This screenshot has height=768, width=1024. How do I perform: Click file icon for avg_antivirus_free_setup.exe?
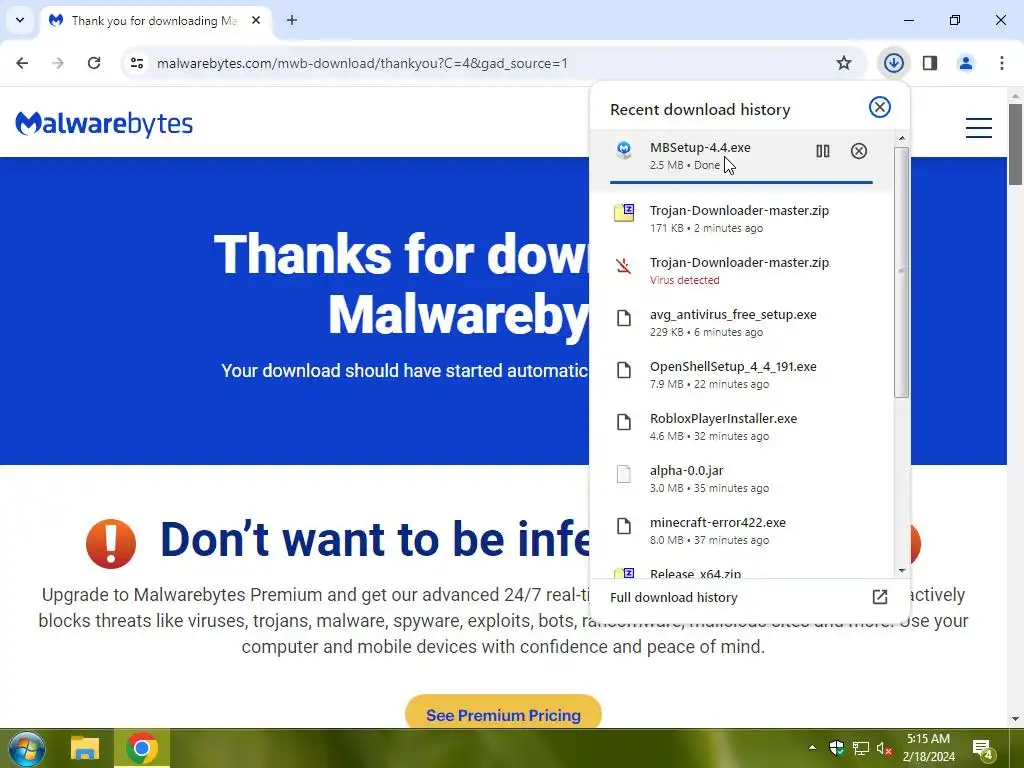pos(624,318)
